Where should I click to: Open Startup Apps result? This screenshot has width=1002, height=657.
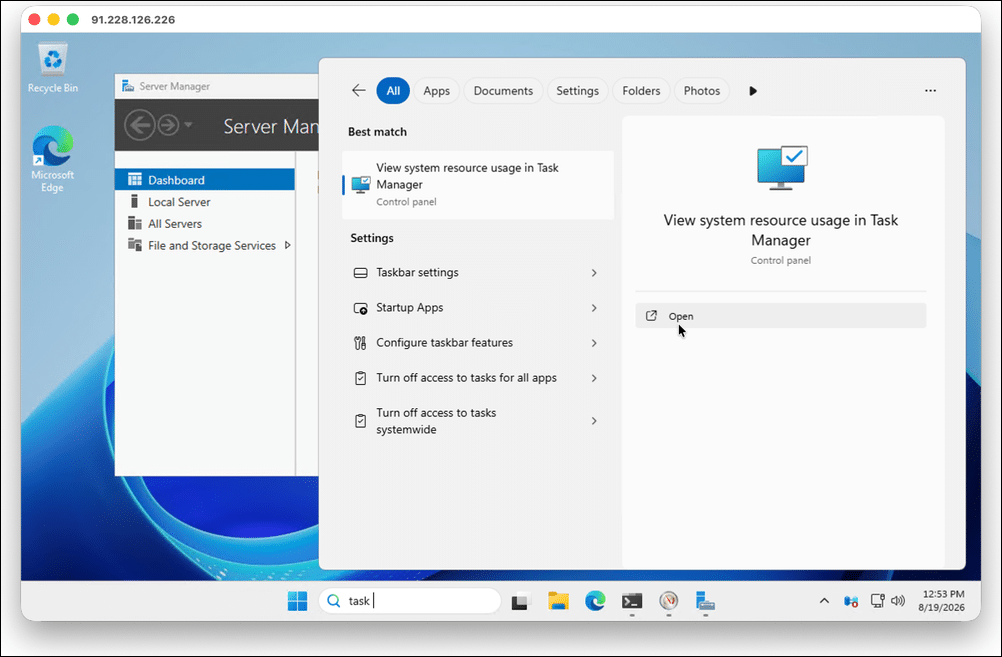tap(478, 308)
